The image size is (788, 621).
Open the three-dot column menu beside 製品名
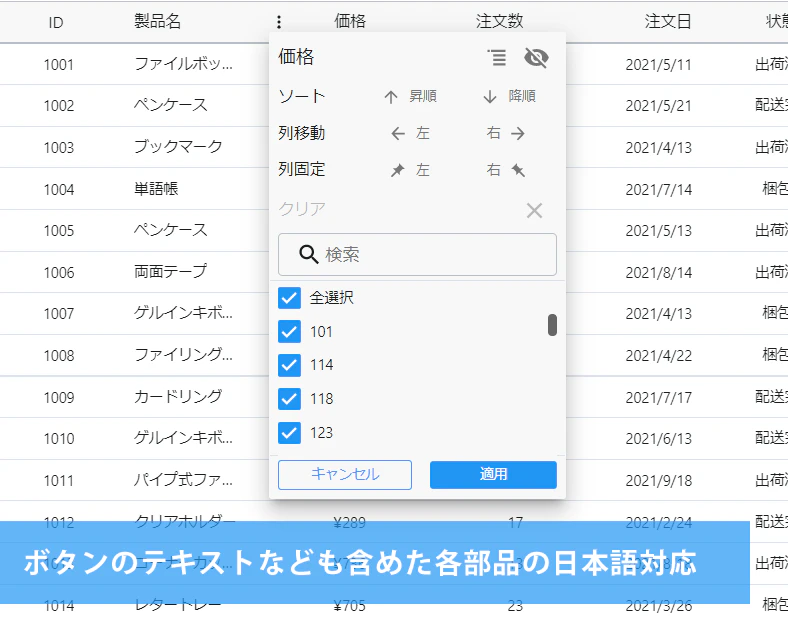click(279, 22)
